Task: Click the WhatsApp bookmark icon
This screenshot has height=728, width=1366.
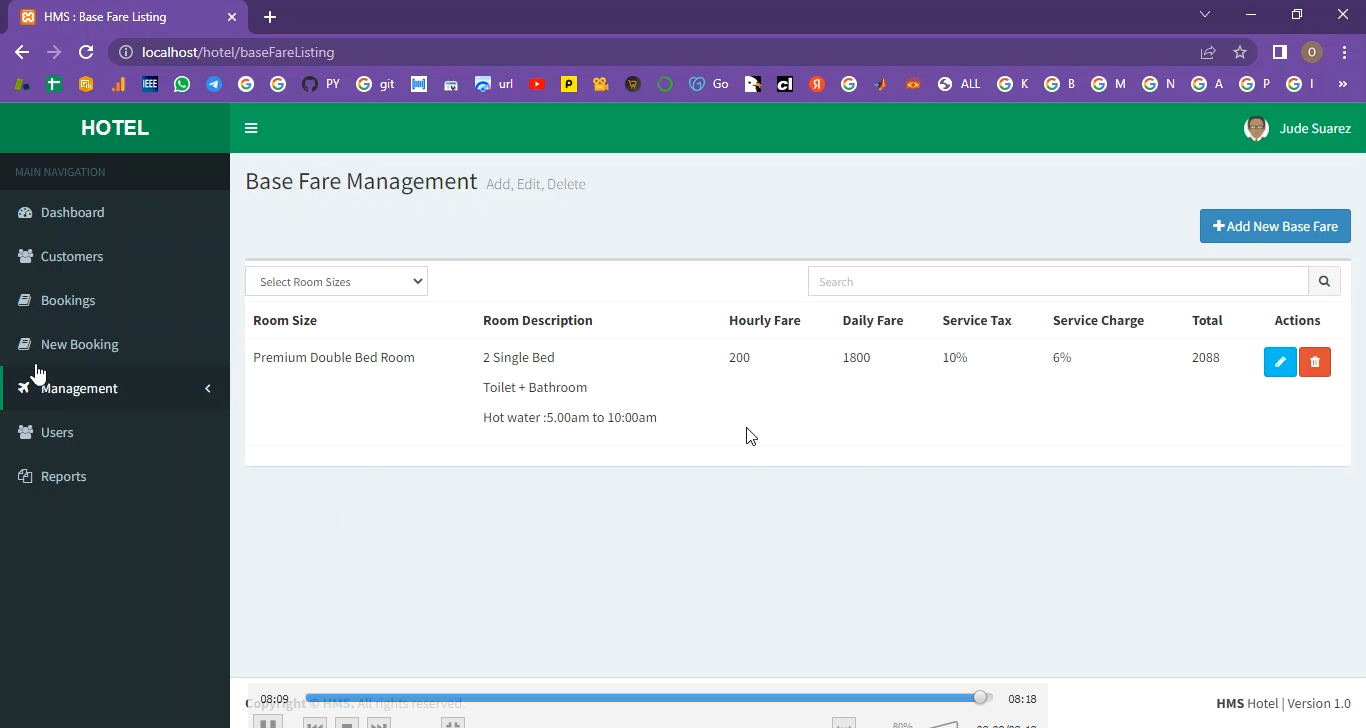Action: [x=182, y=85]
